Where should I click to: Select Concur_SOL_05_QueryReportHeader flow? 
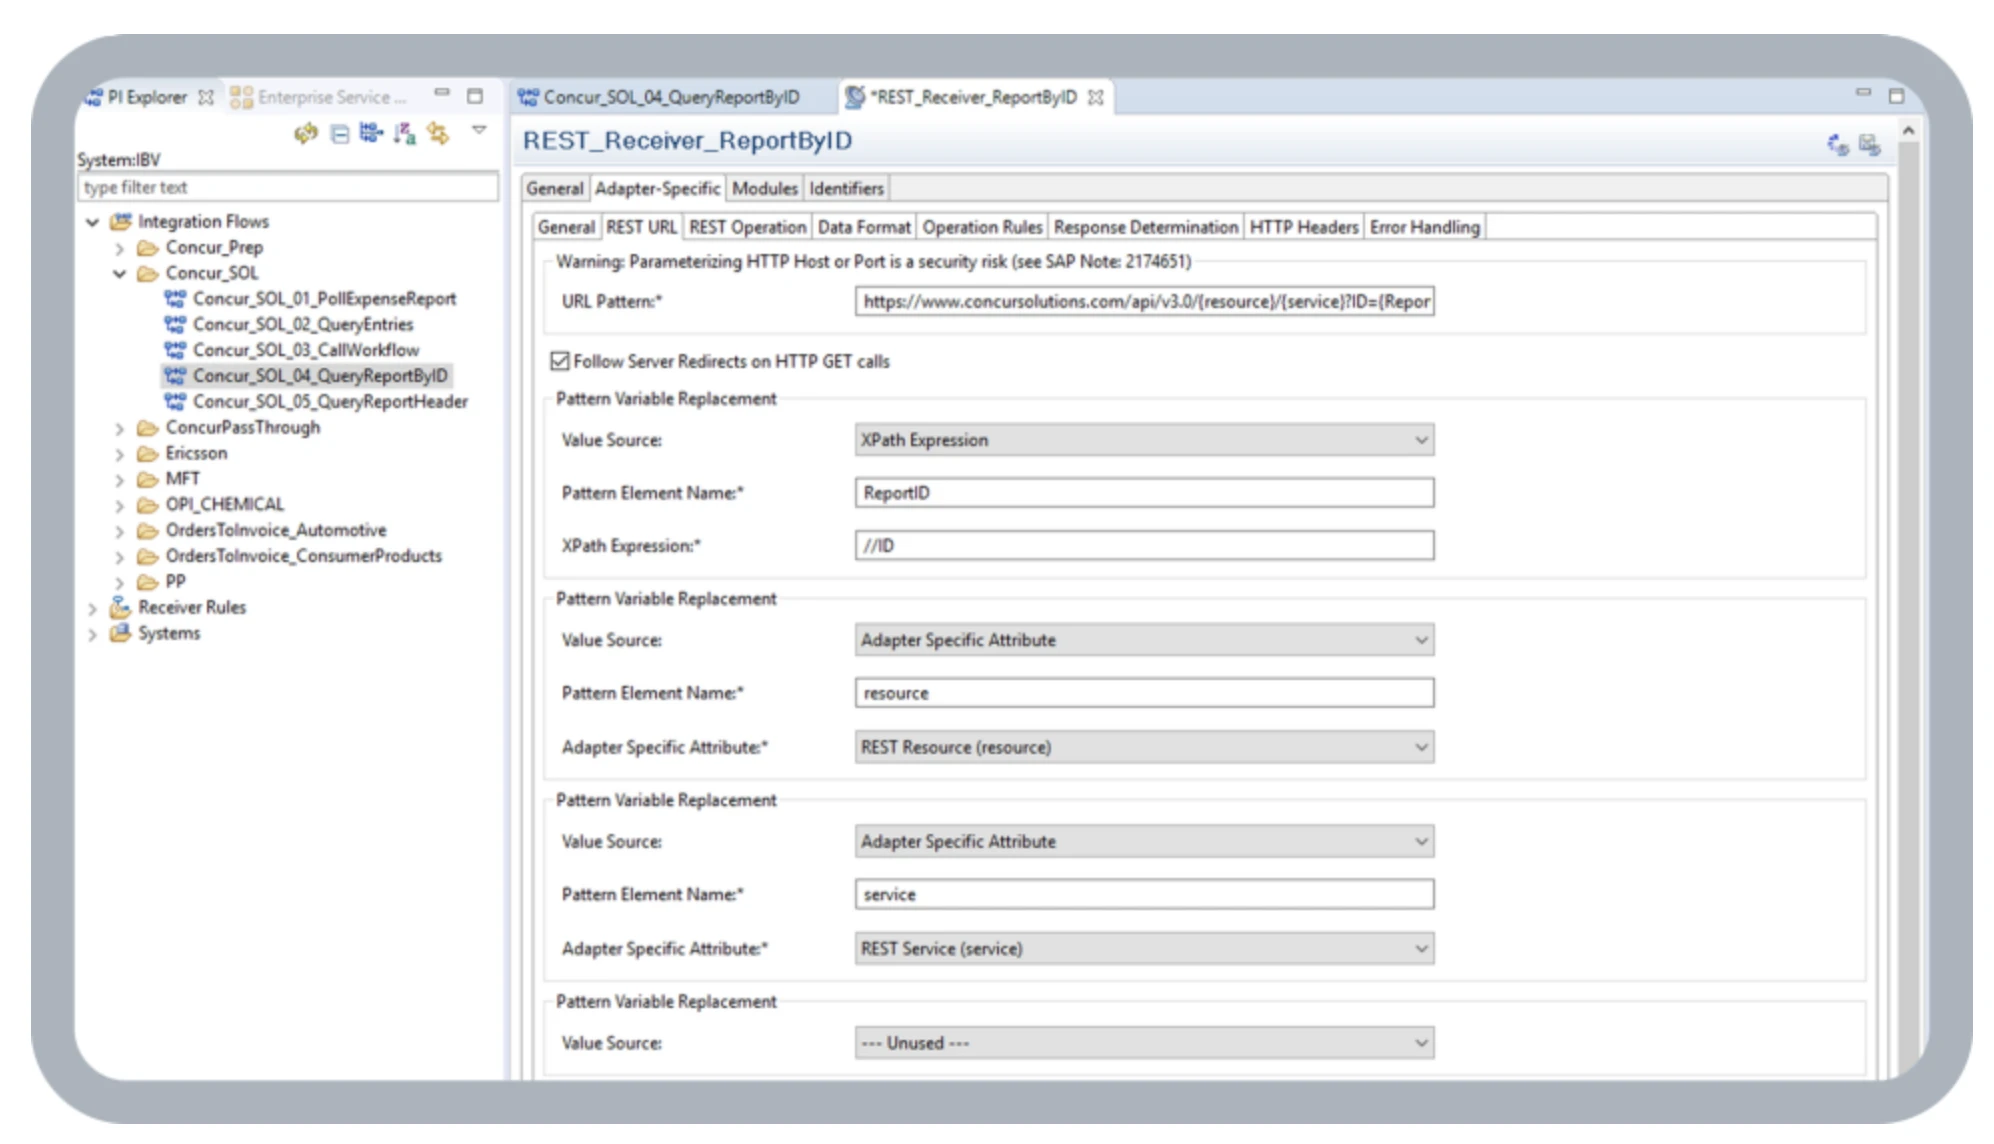coord(330,401)
